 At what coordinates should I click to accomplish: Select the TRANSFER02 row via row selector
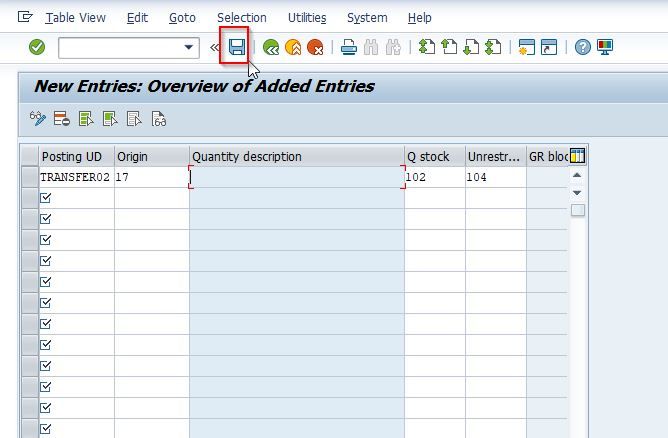30,177
